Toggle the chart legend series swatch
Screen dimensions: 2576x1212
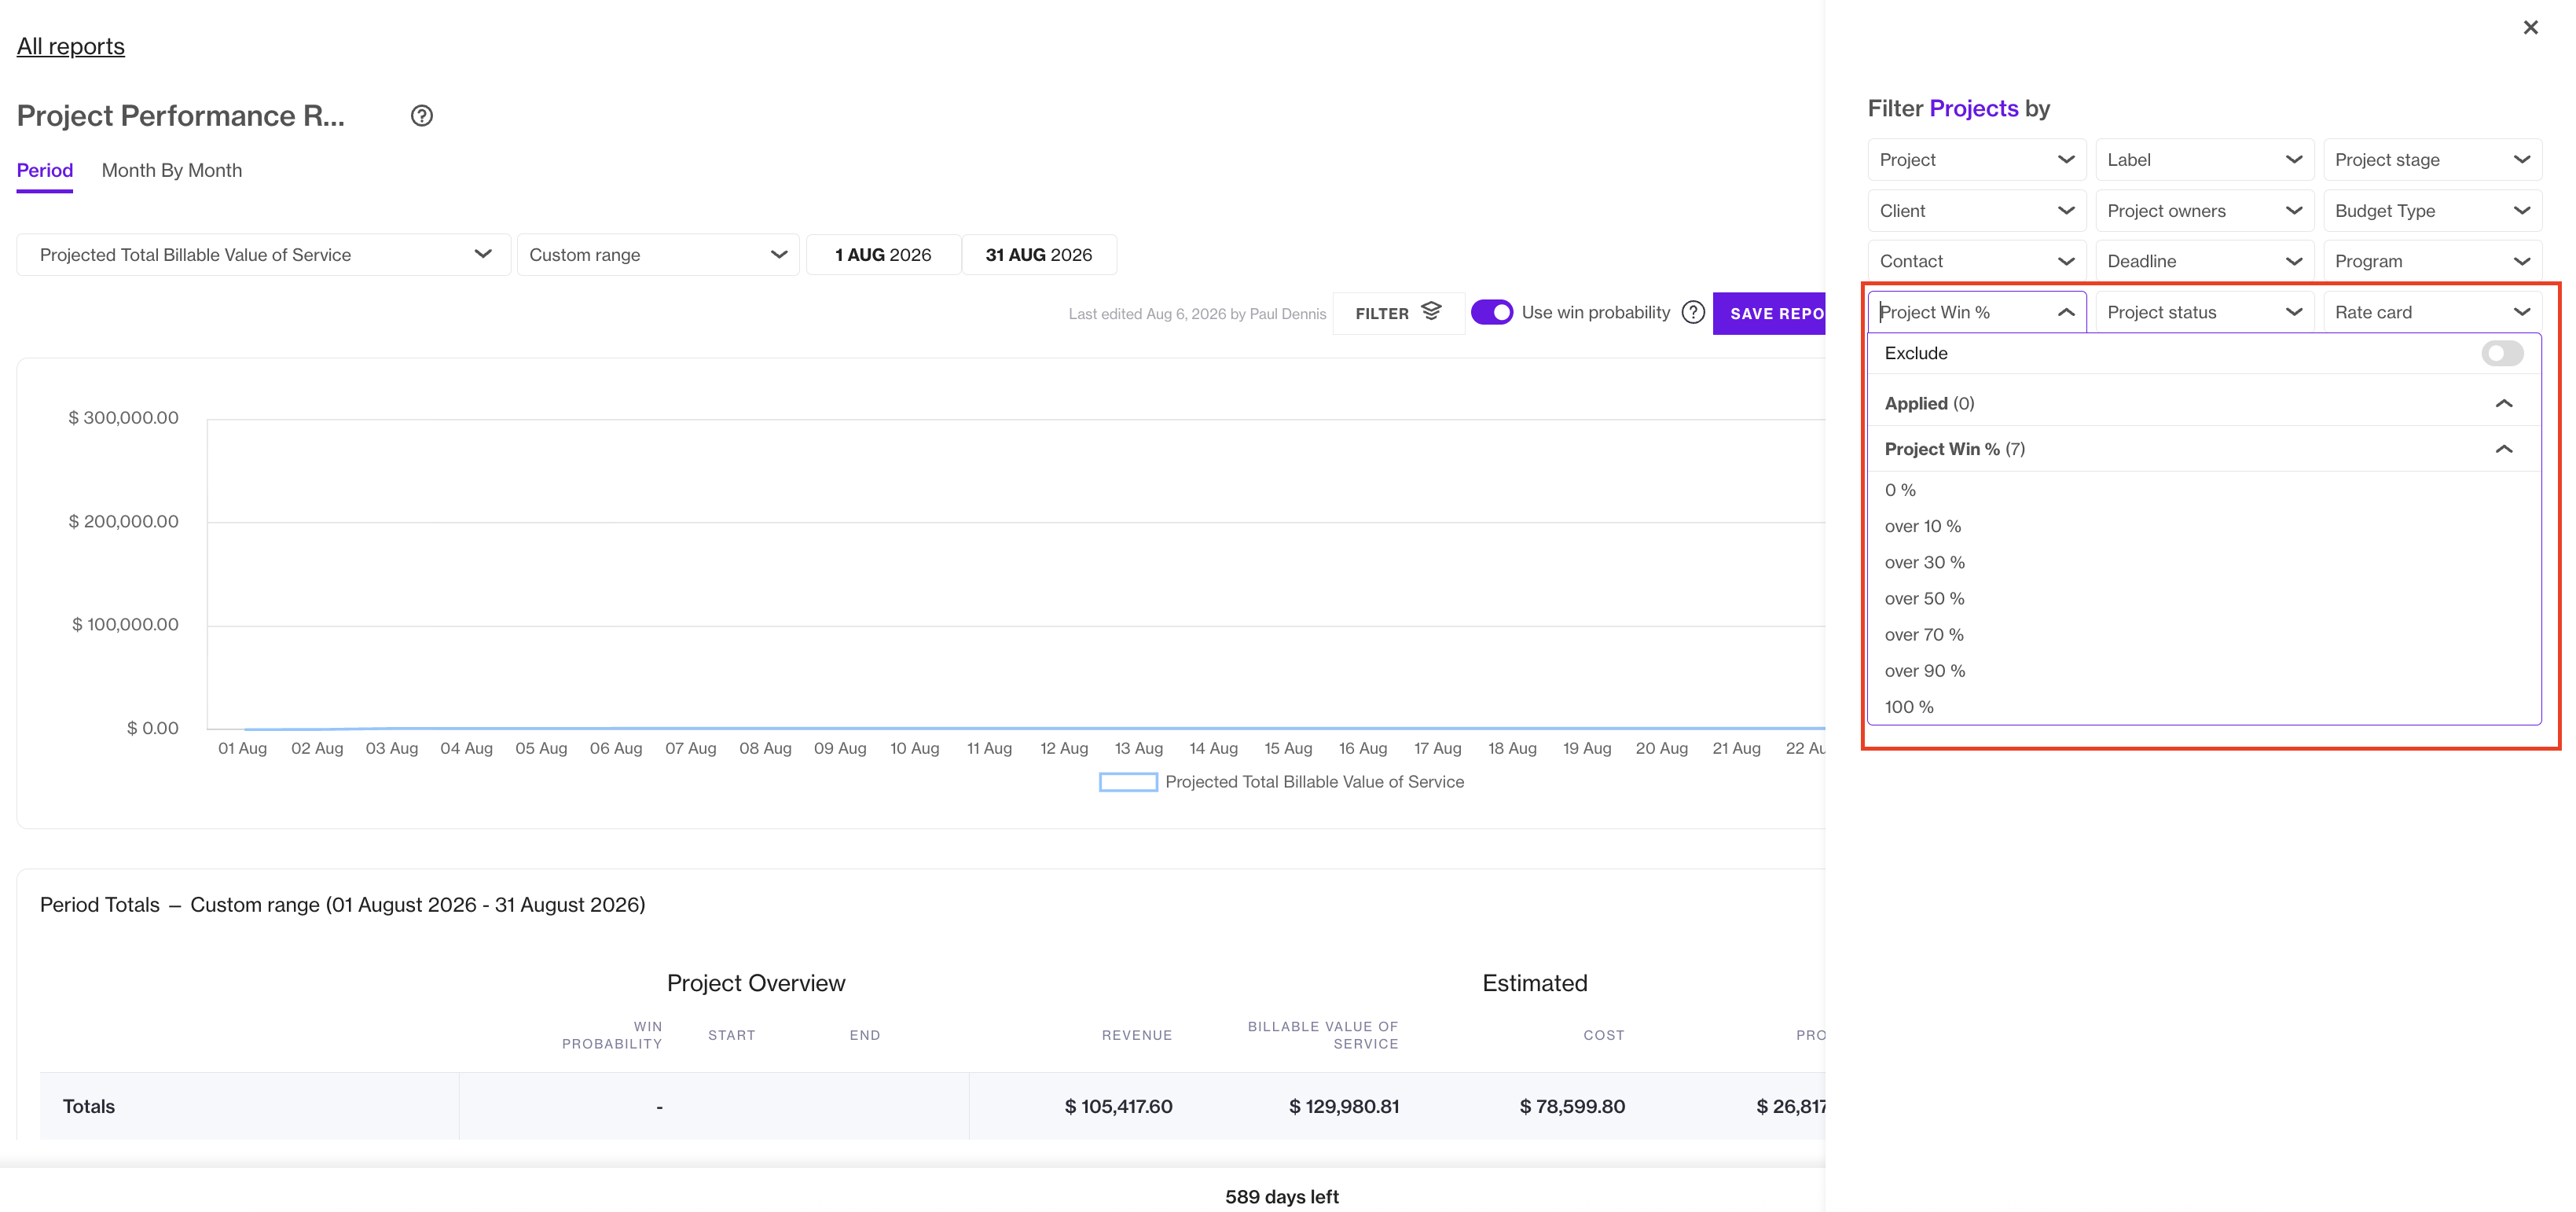tap(1128, 782)
